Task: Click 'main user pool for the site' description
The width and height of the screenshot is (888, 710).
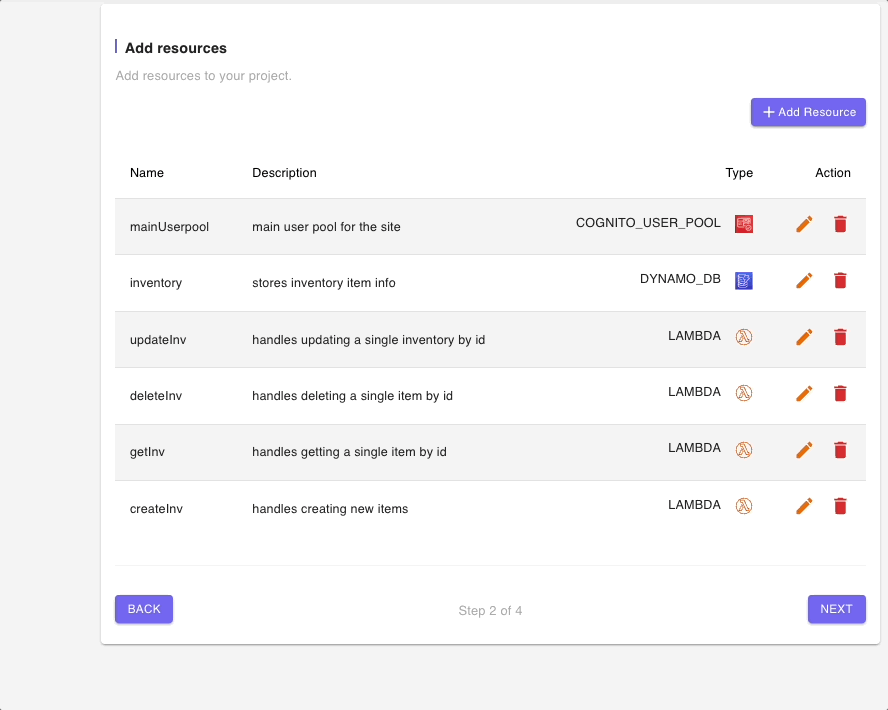Action: click(x=326, y=226)
